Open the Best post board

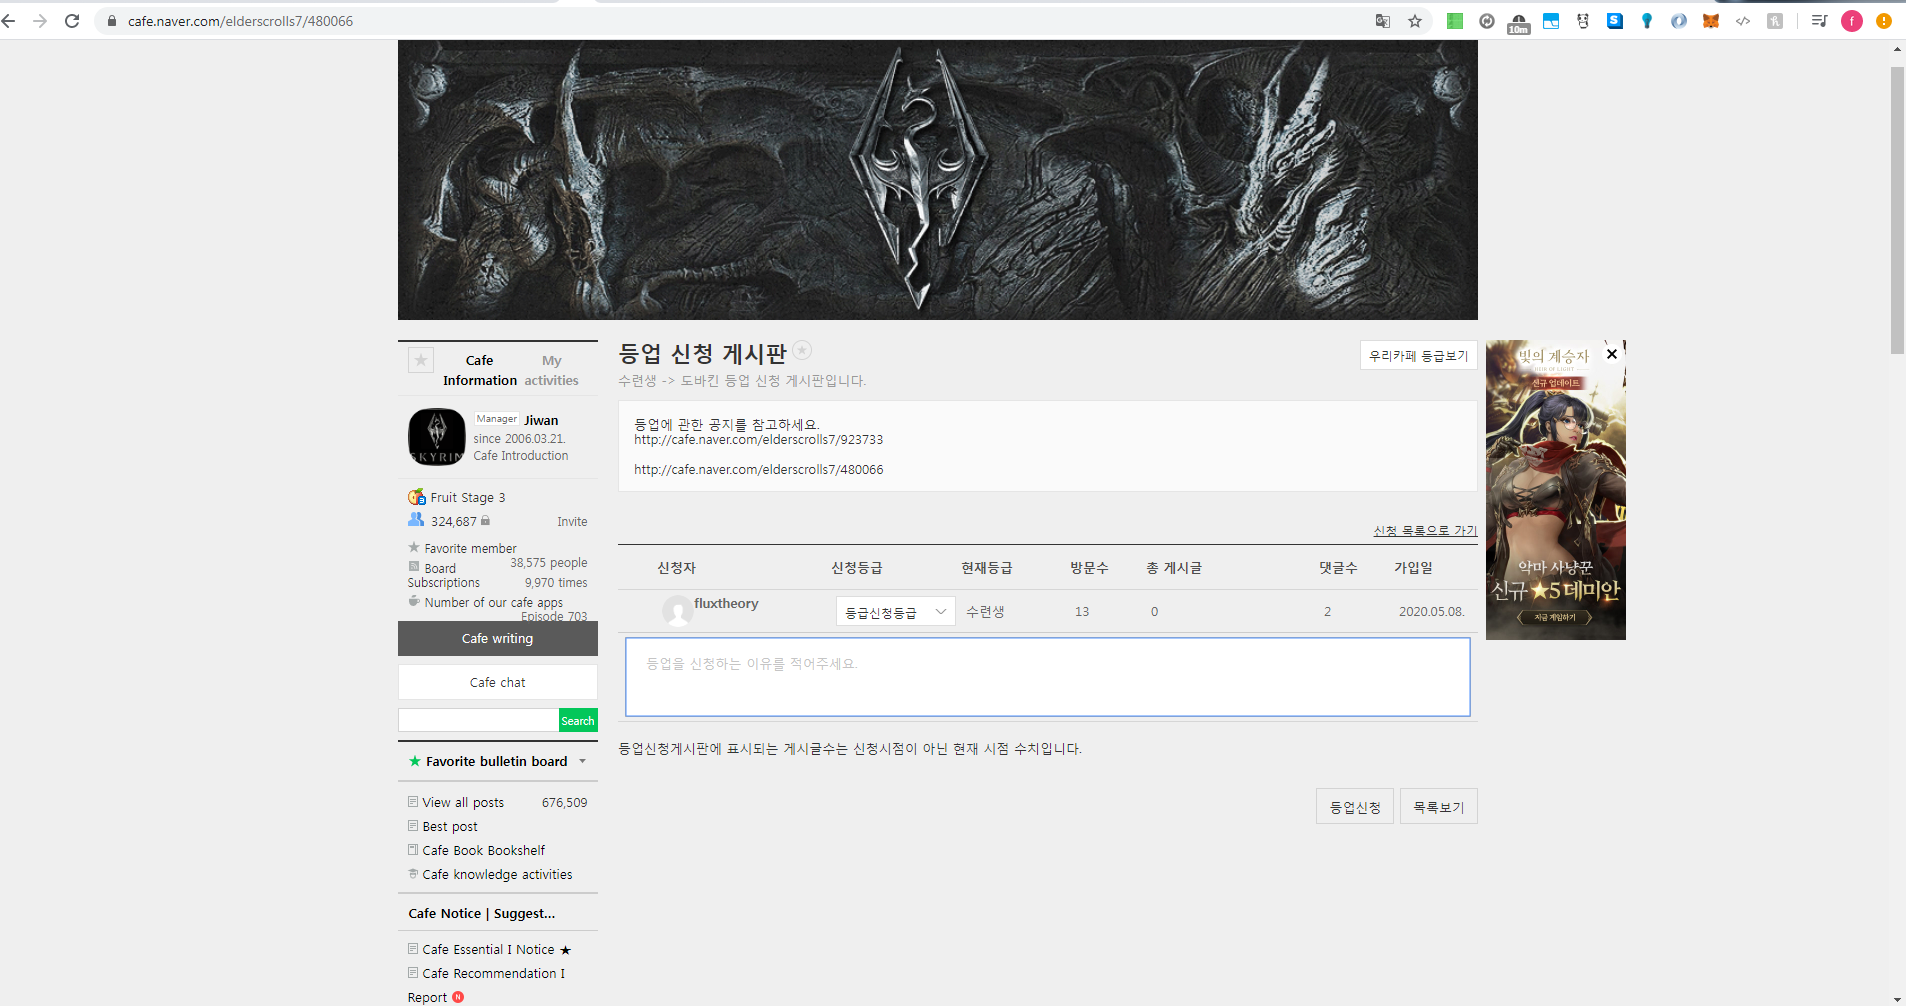[450, 827]
